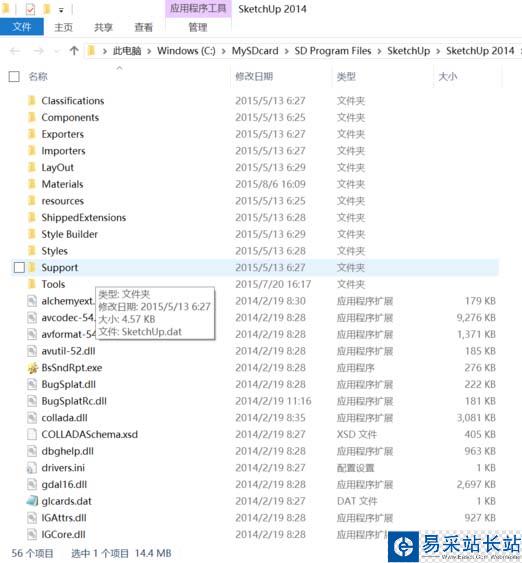Click the folder icon of Exporters
The image size is (522, 563).
pos(32,134)
